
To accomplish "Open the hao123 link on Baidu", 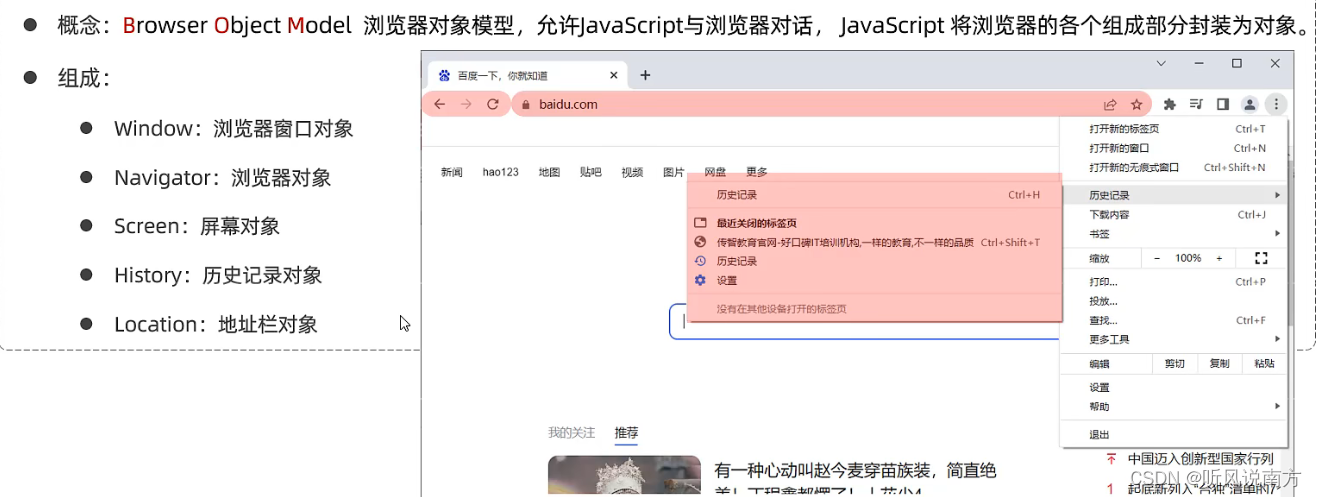I will point(501,172).
